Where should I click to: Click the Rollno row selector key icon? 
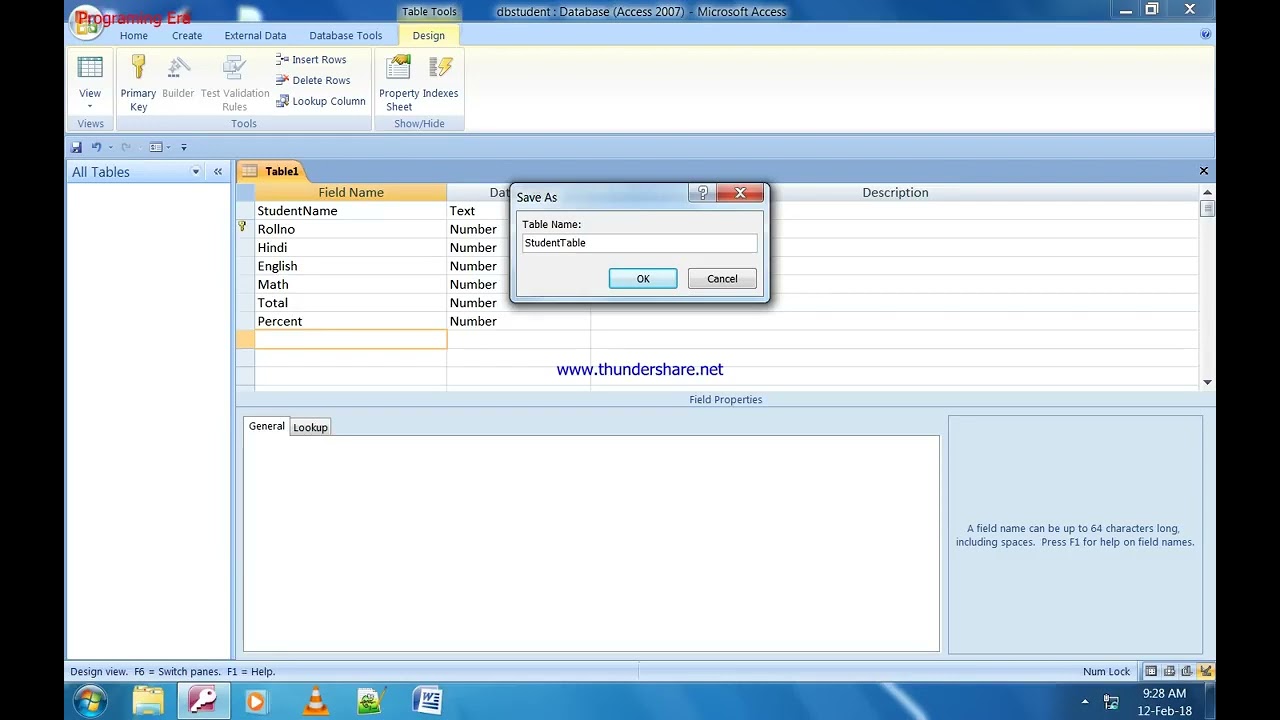pos(244,229)
